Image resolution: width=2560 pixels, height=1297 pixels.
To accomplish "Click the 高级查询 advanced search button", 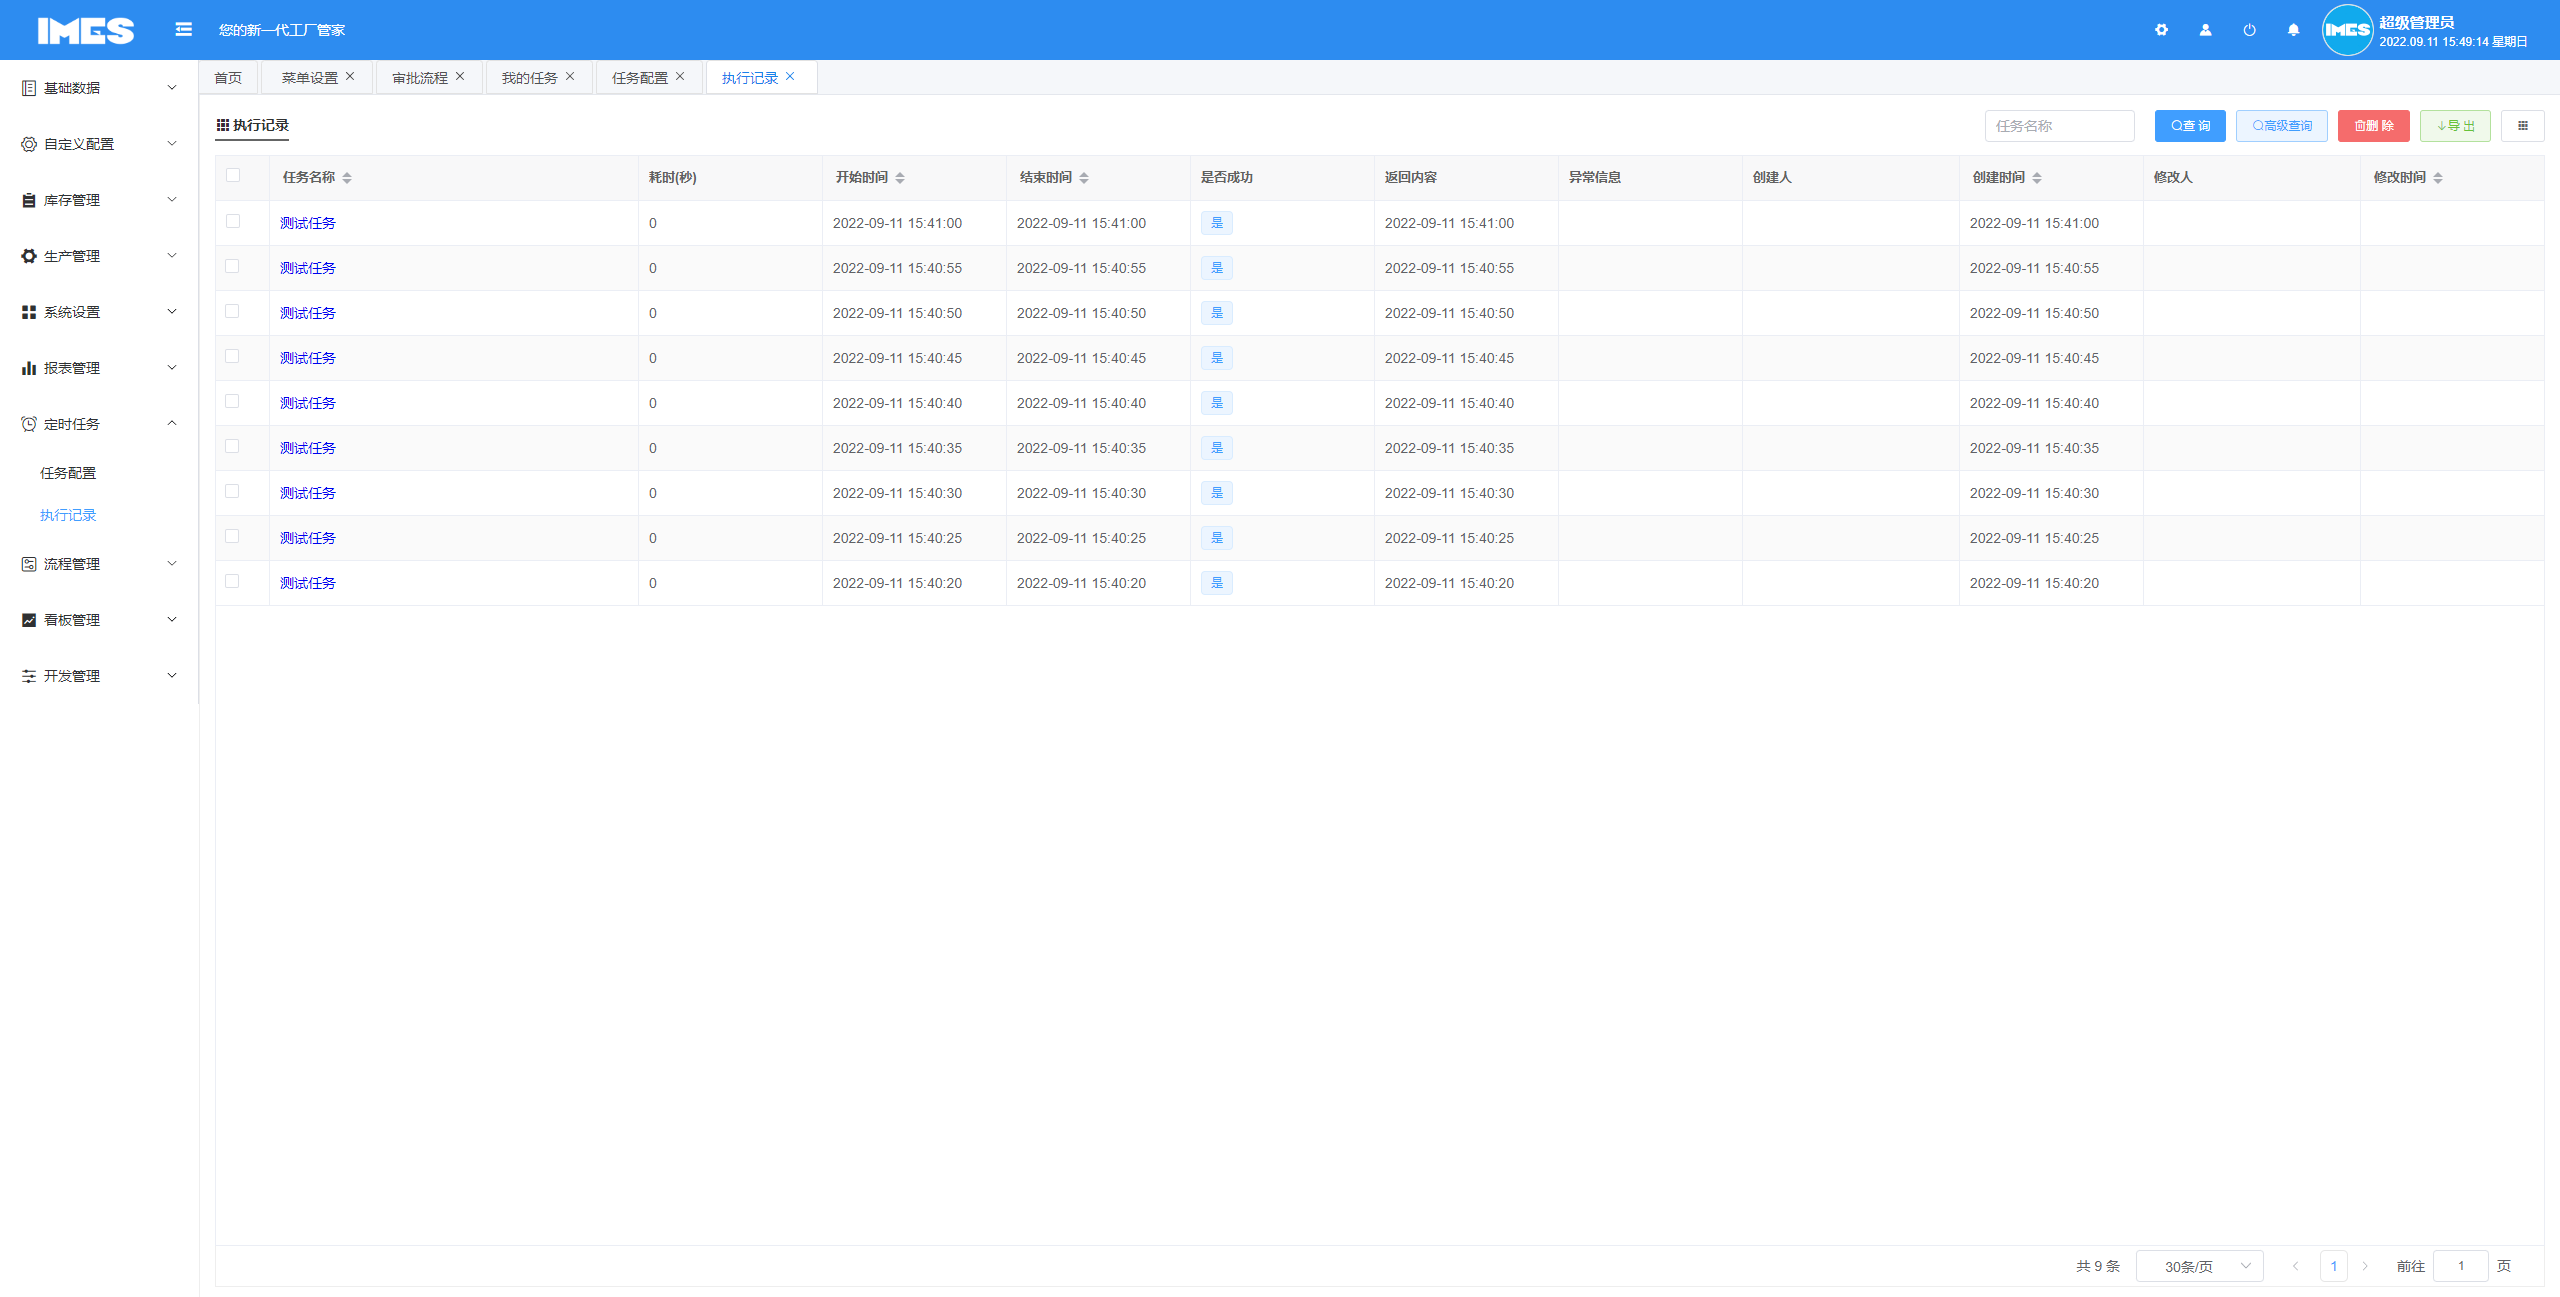I will [2282, 126].
